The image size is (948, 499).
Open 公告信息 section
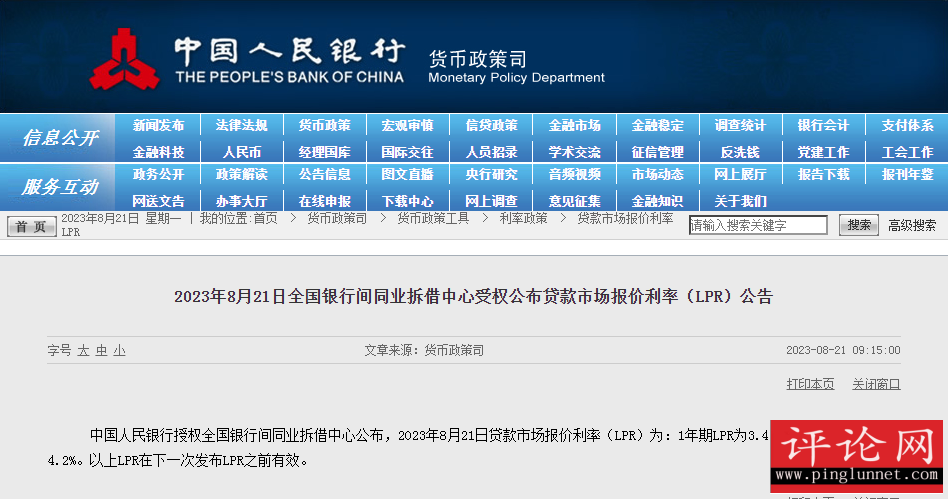click(325, 174)
